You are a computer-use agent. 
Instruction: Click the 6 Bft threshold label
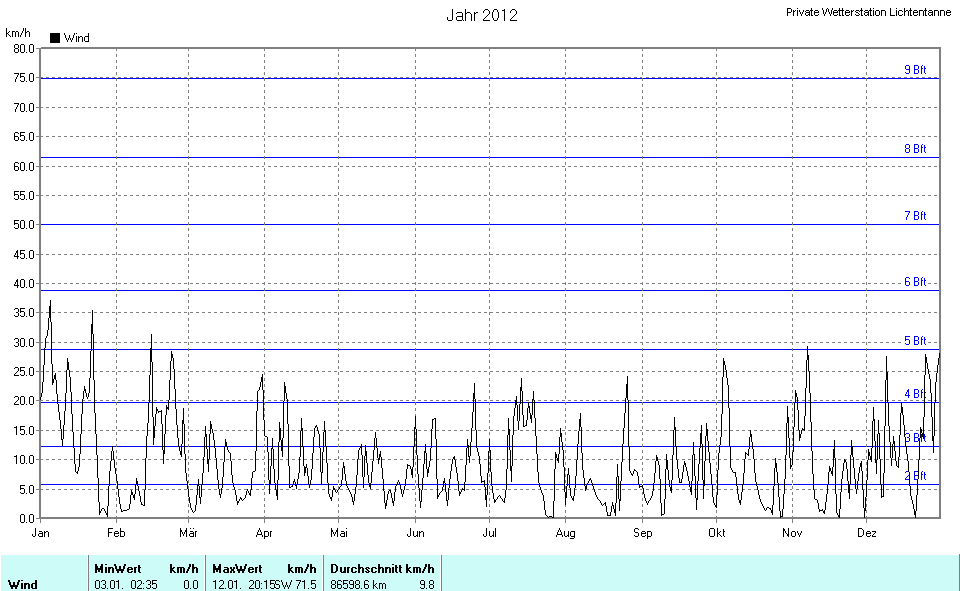tap(915, 282)
